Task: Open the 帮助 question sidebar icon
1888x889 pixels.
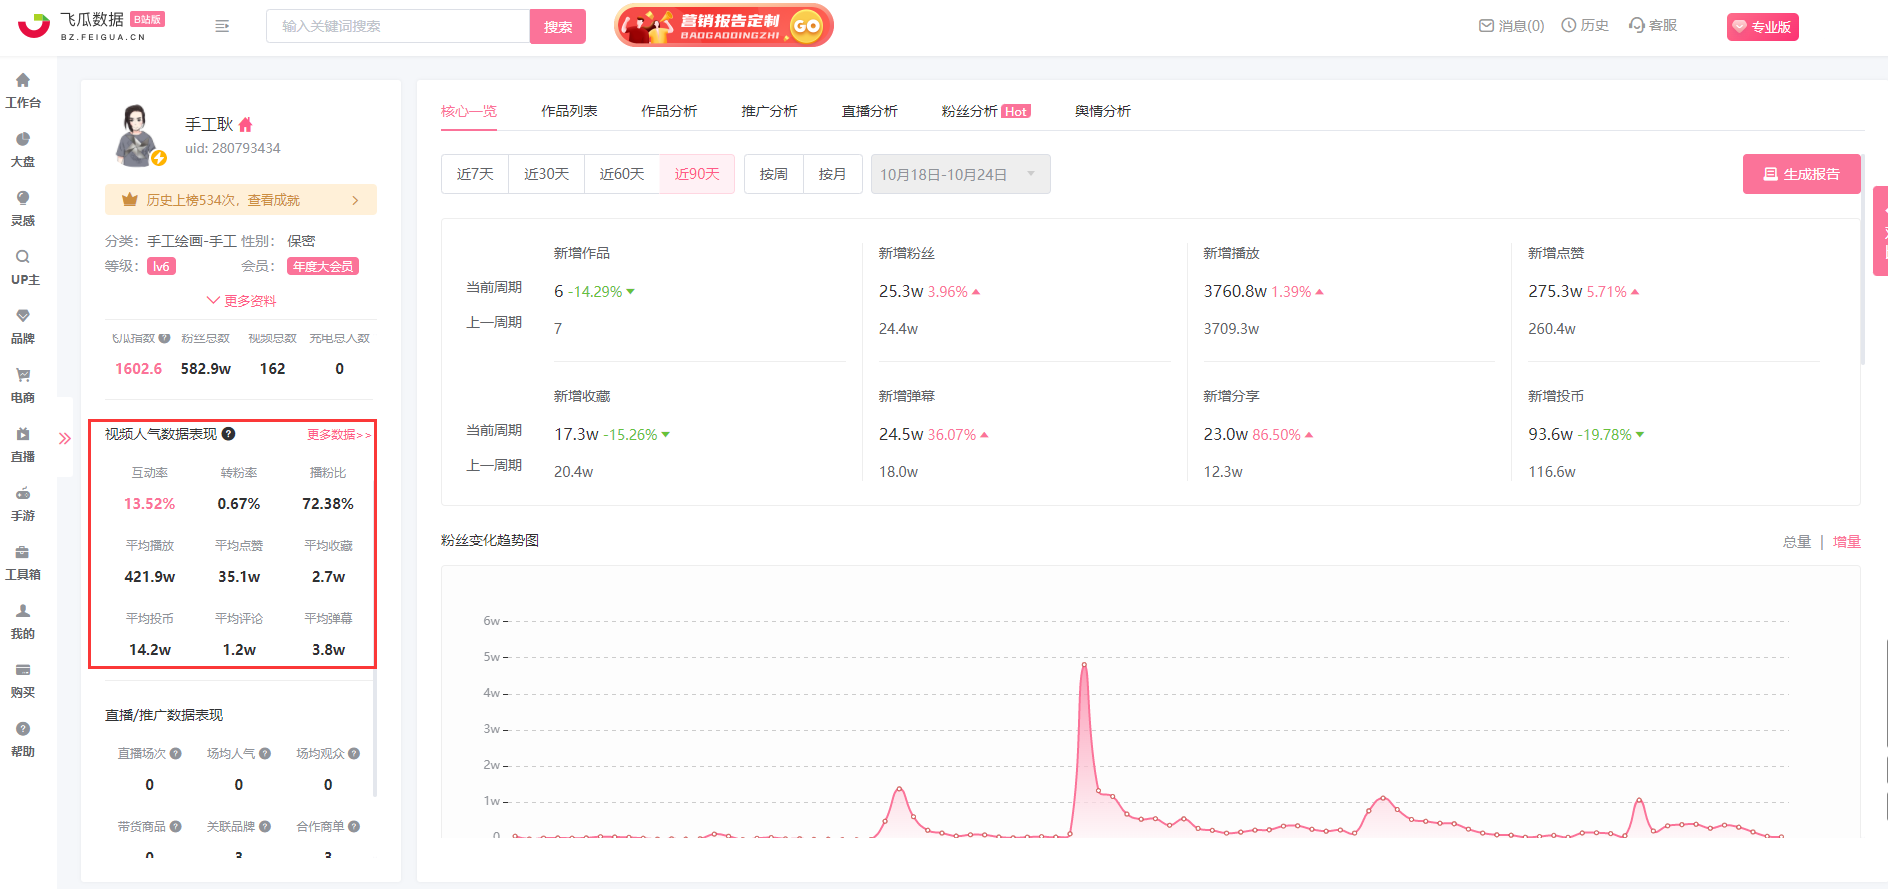Action: click(x=23, y=729)
